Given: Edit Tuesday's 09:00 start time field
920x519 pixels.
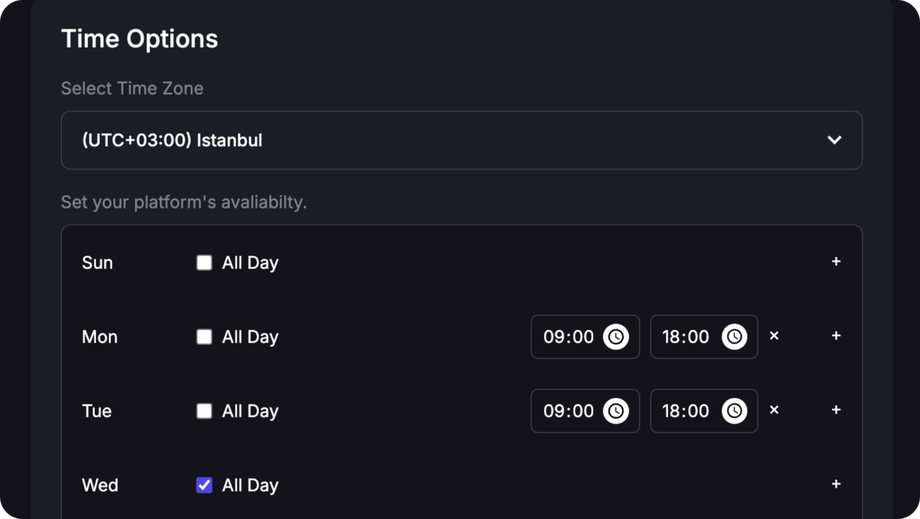Looking at the screenshot, I should 568,411.
